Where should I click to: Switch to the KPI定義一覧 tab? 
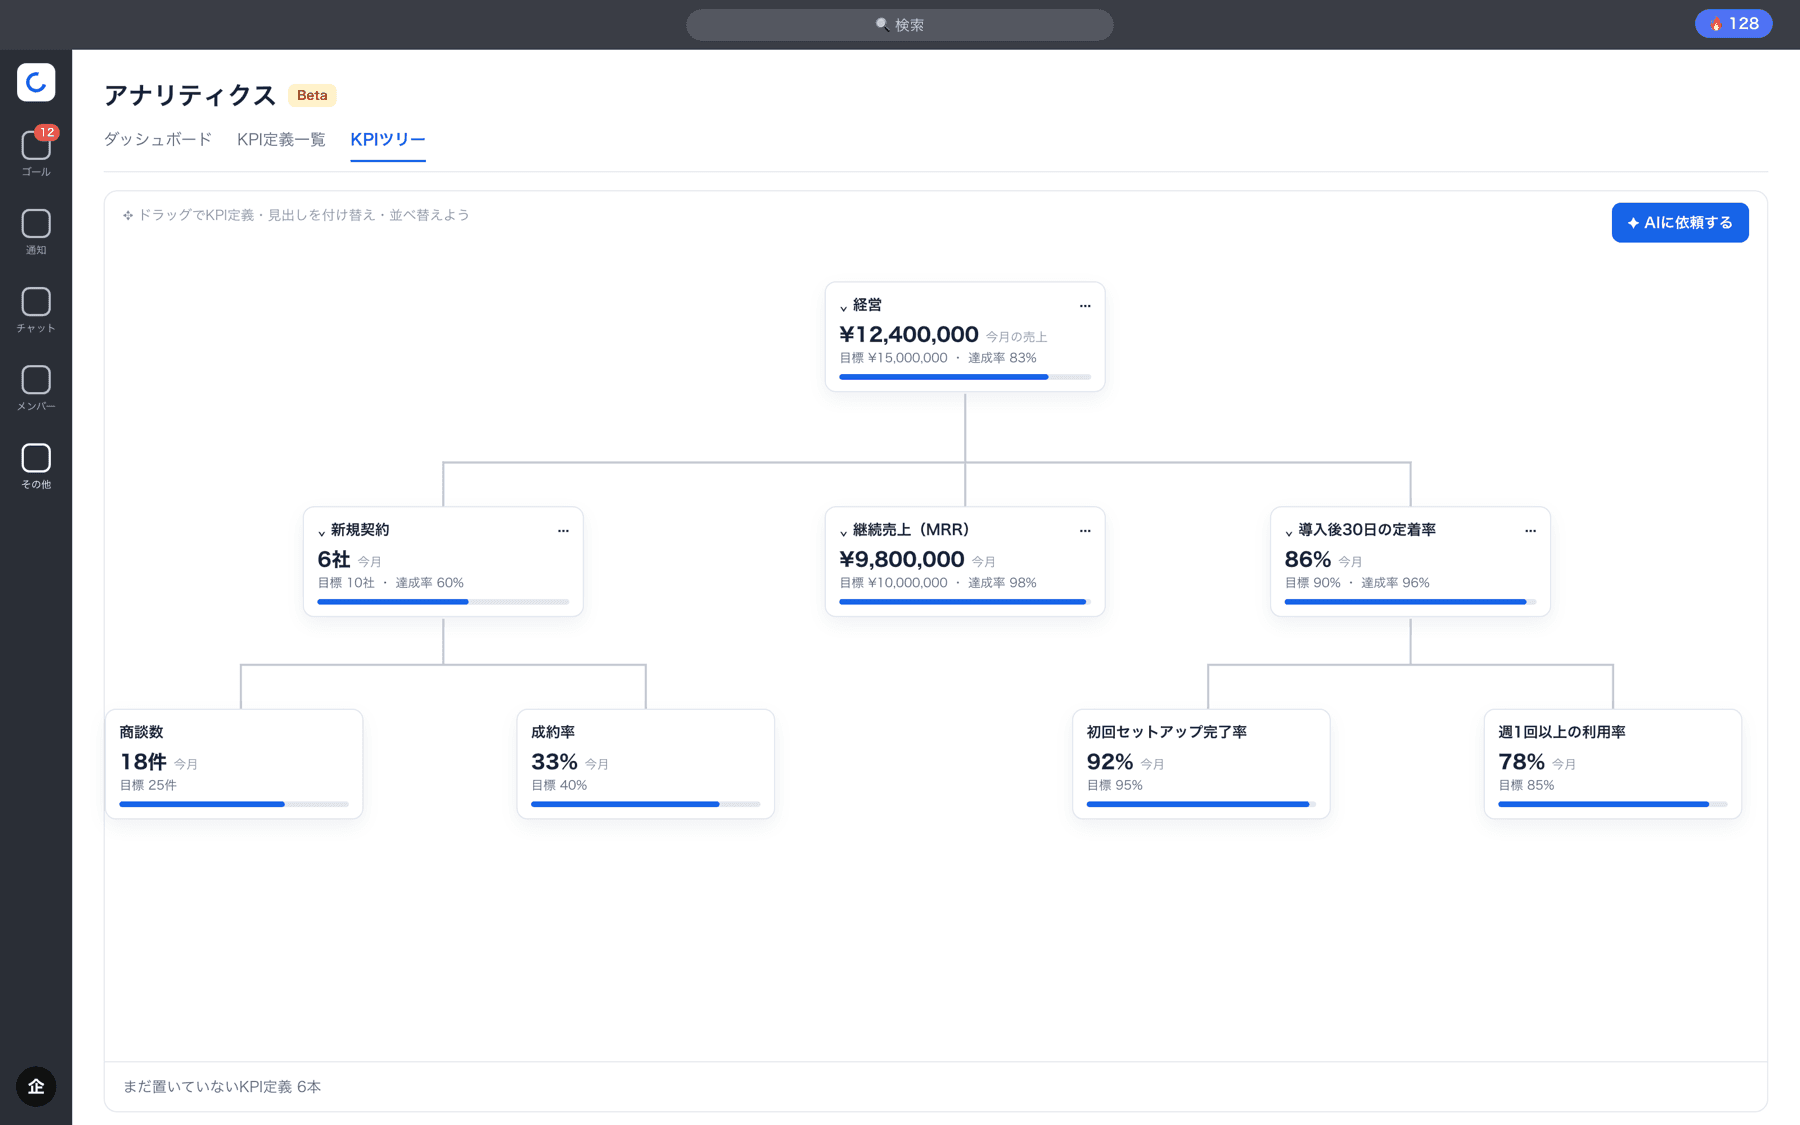click(x=281, y=139)
